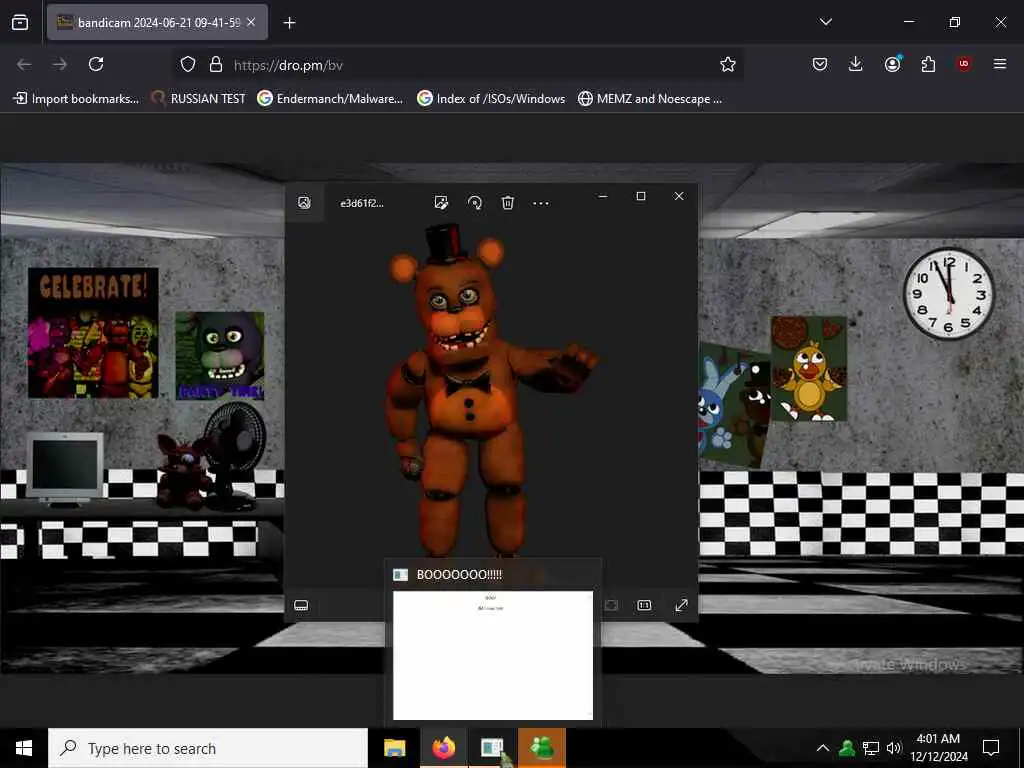Delete the image with trash icon
The image size is (1024, 768).
coord(507,203)
